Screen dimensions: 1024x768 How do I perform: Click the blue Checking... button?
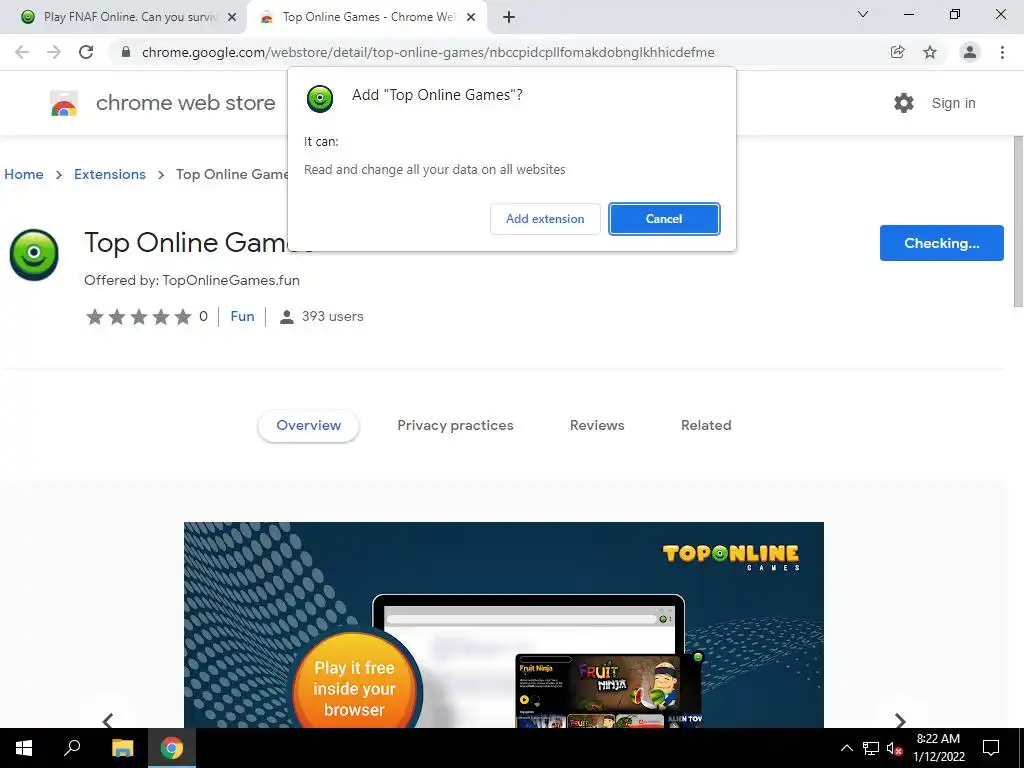941,243
